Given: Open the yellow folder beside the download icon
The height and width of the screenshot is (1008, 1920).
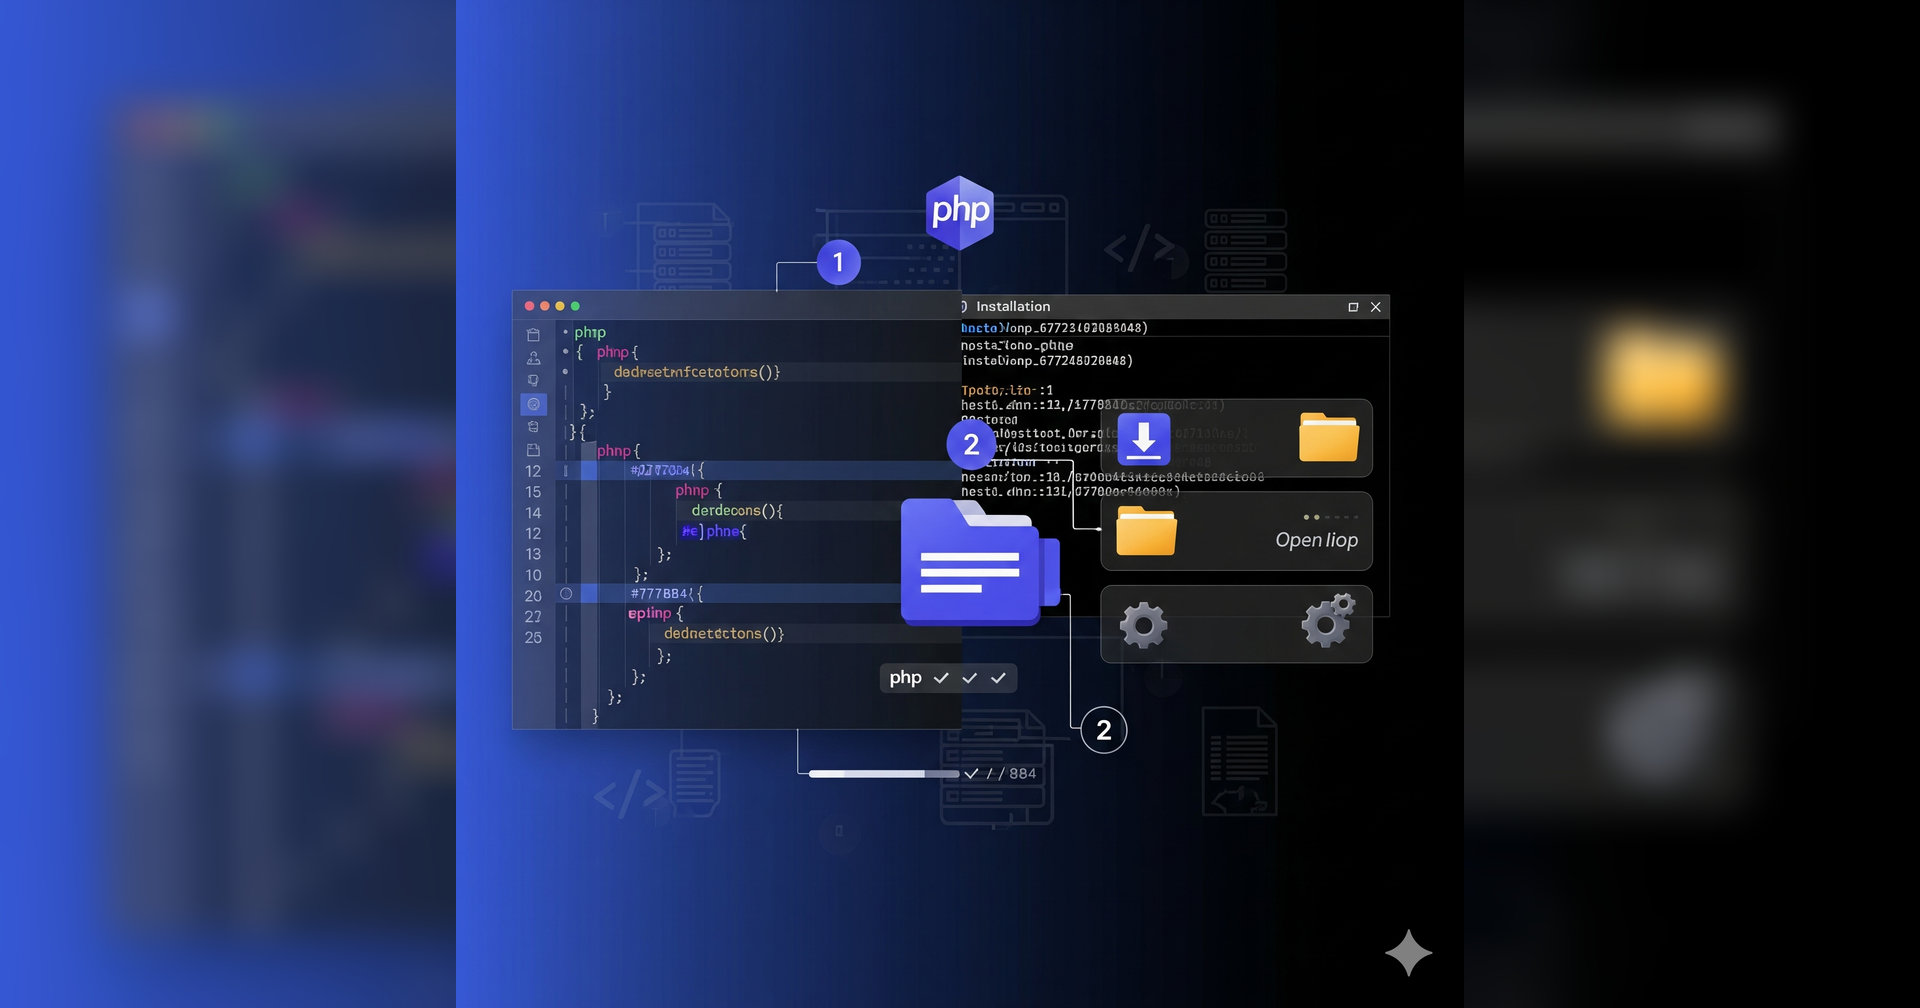Looking at the screenshot, I should 1328,437.
